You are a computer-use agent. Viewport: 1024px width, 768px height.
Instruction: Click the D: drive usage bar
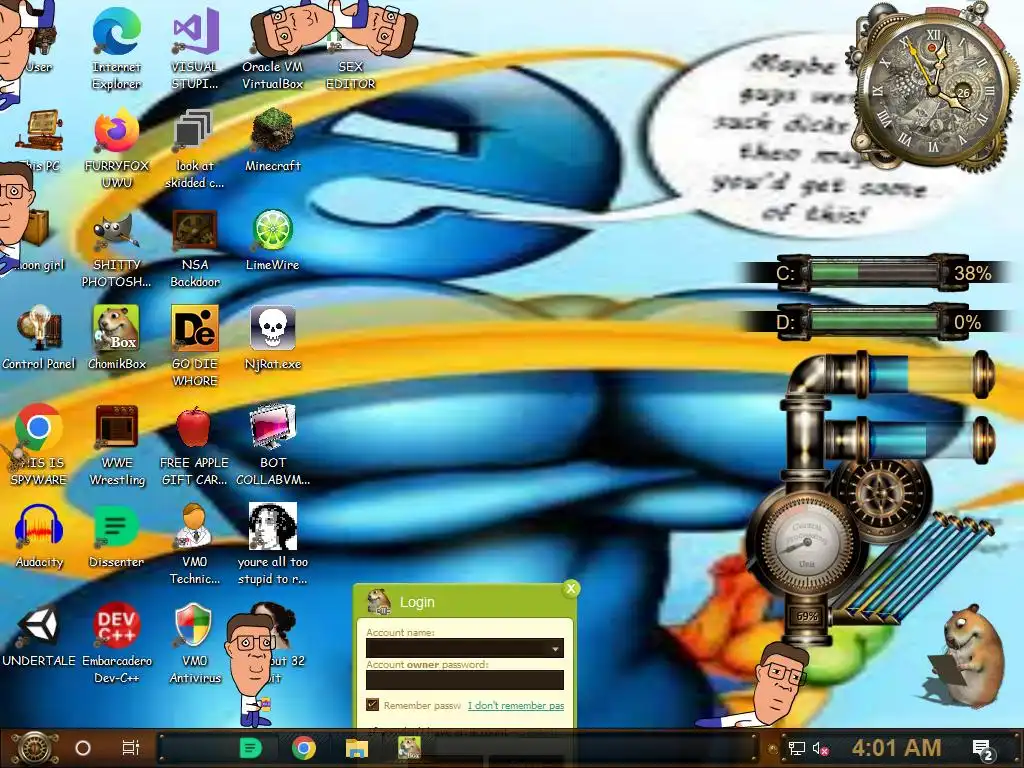(874, 321)
